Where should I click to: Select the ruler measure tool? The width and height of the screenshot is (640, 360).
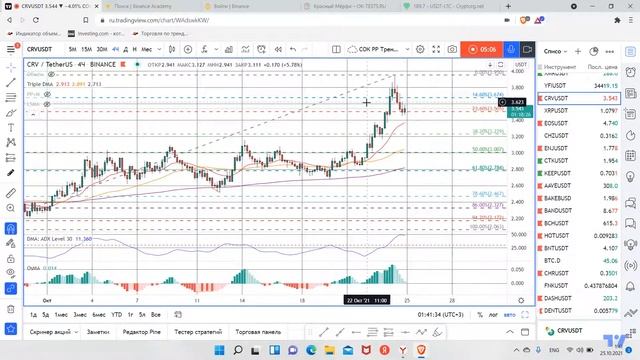pyautogui.click(x=11, y=193)
